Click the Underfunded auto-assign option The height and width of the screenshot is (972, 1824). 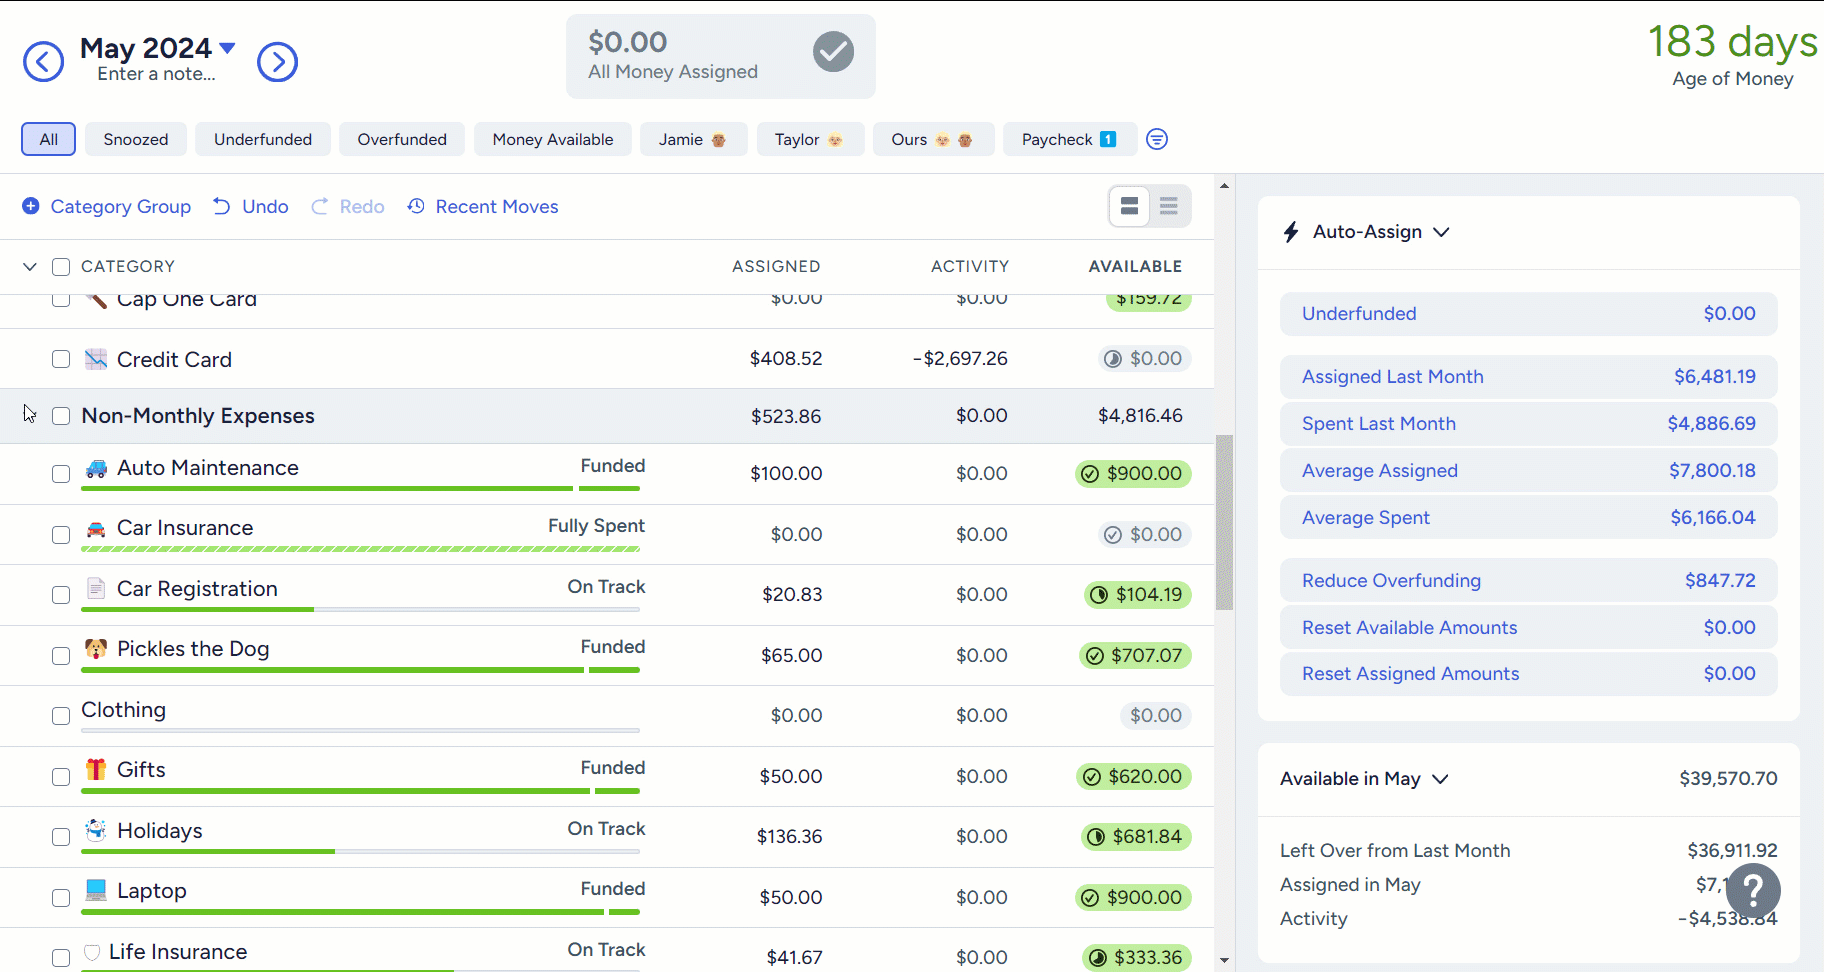[1529, 314]
